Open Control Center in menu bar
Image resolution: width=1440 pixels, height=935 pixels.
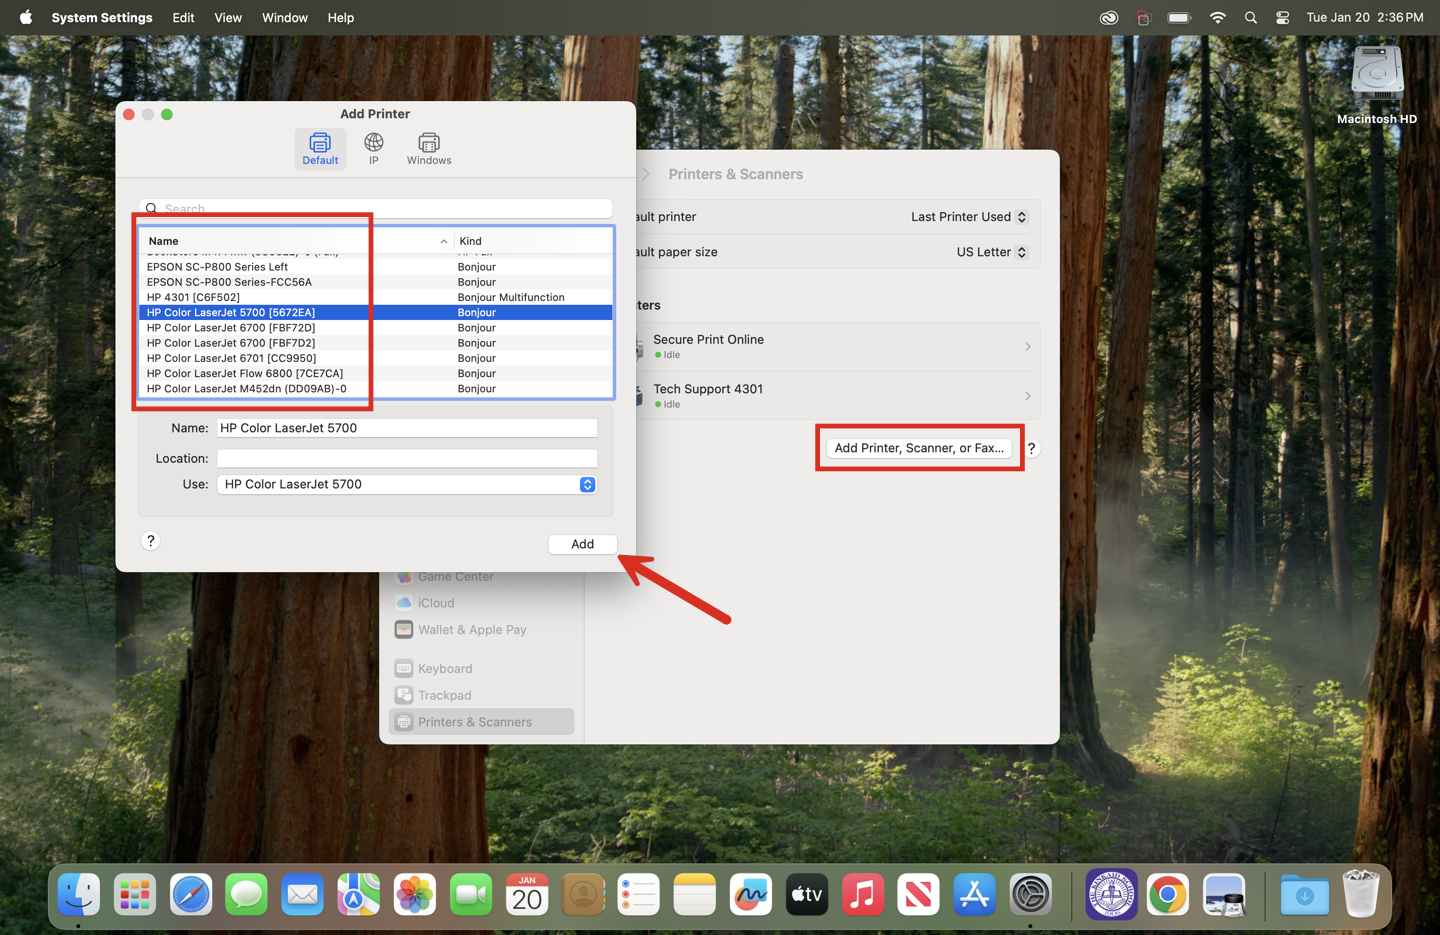tap(1283, 17)
